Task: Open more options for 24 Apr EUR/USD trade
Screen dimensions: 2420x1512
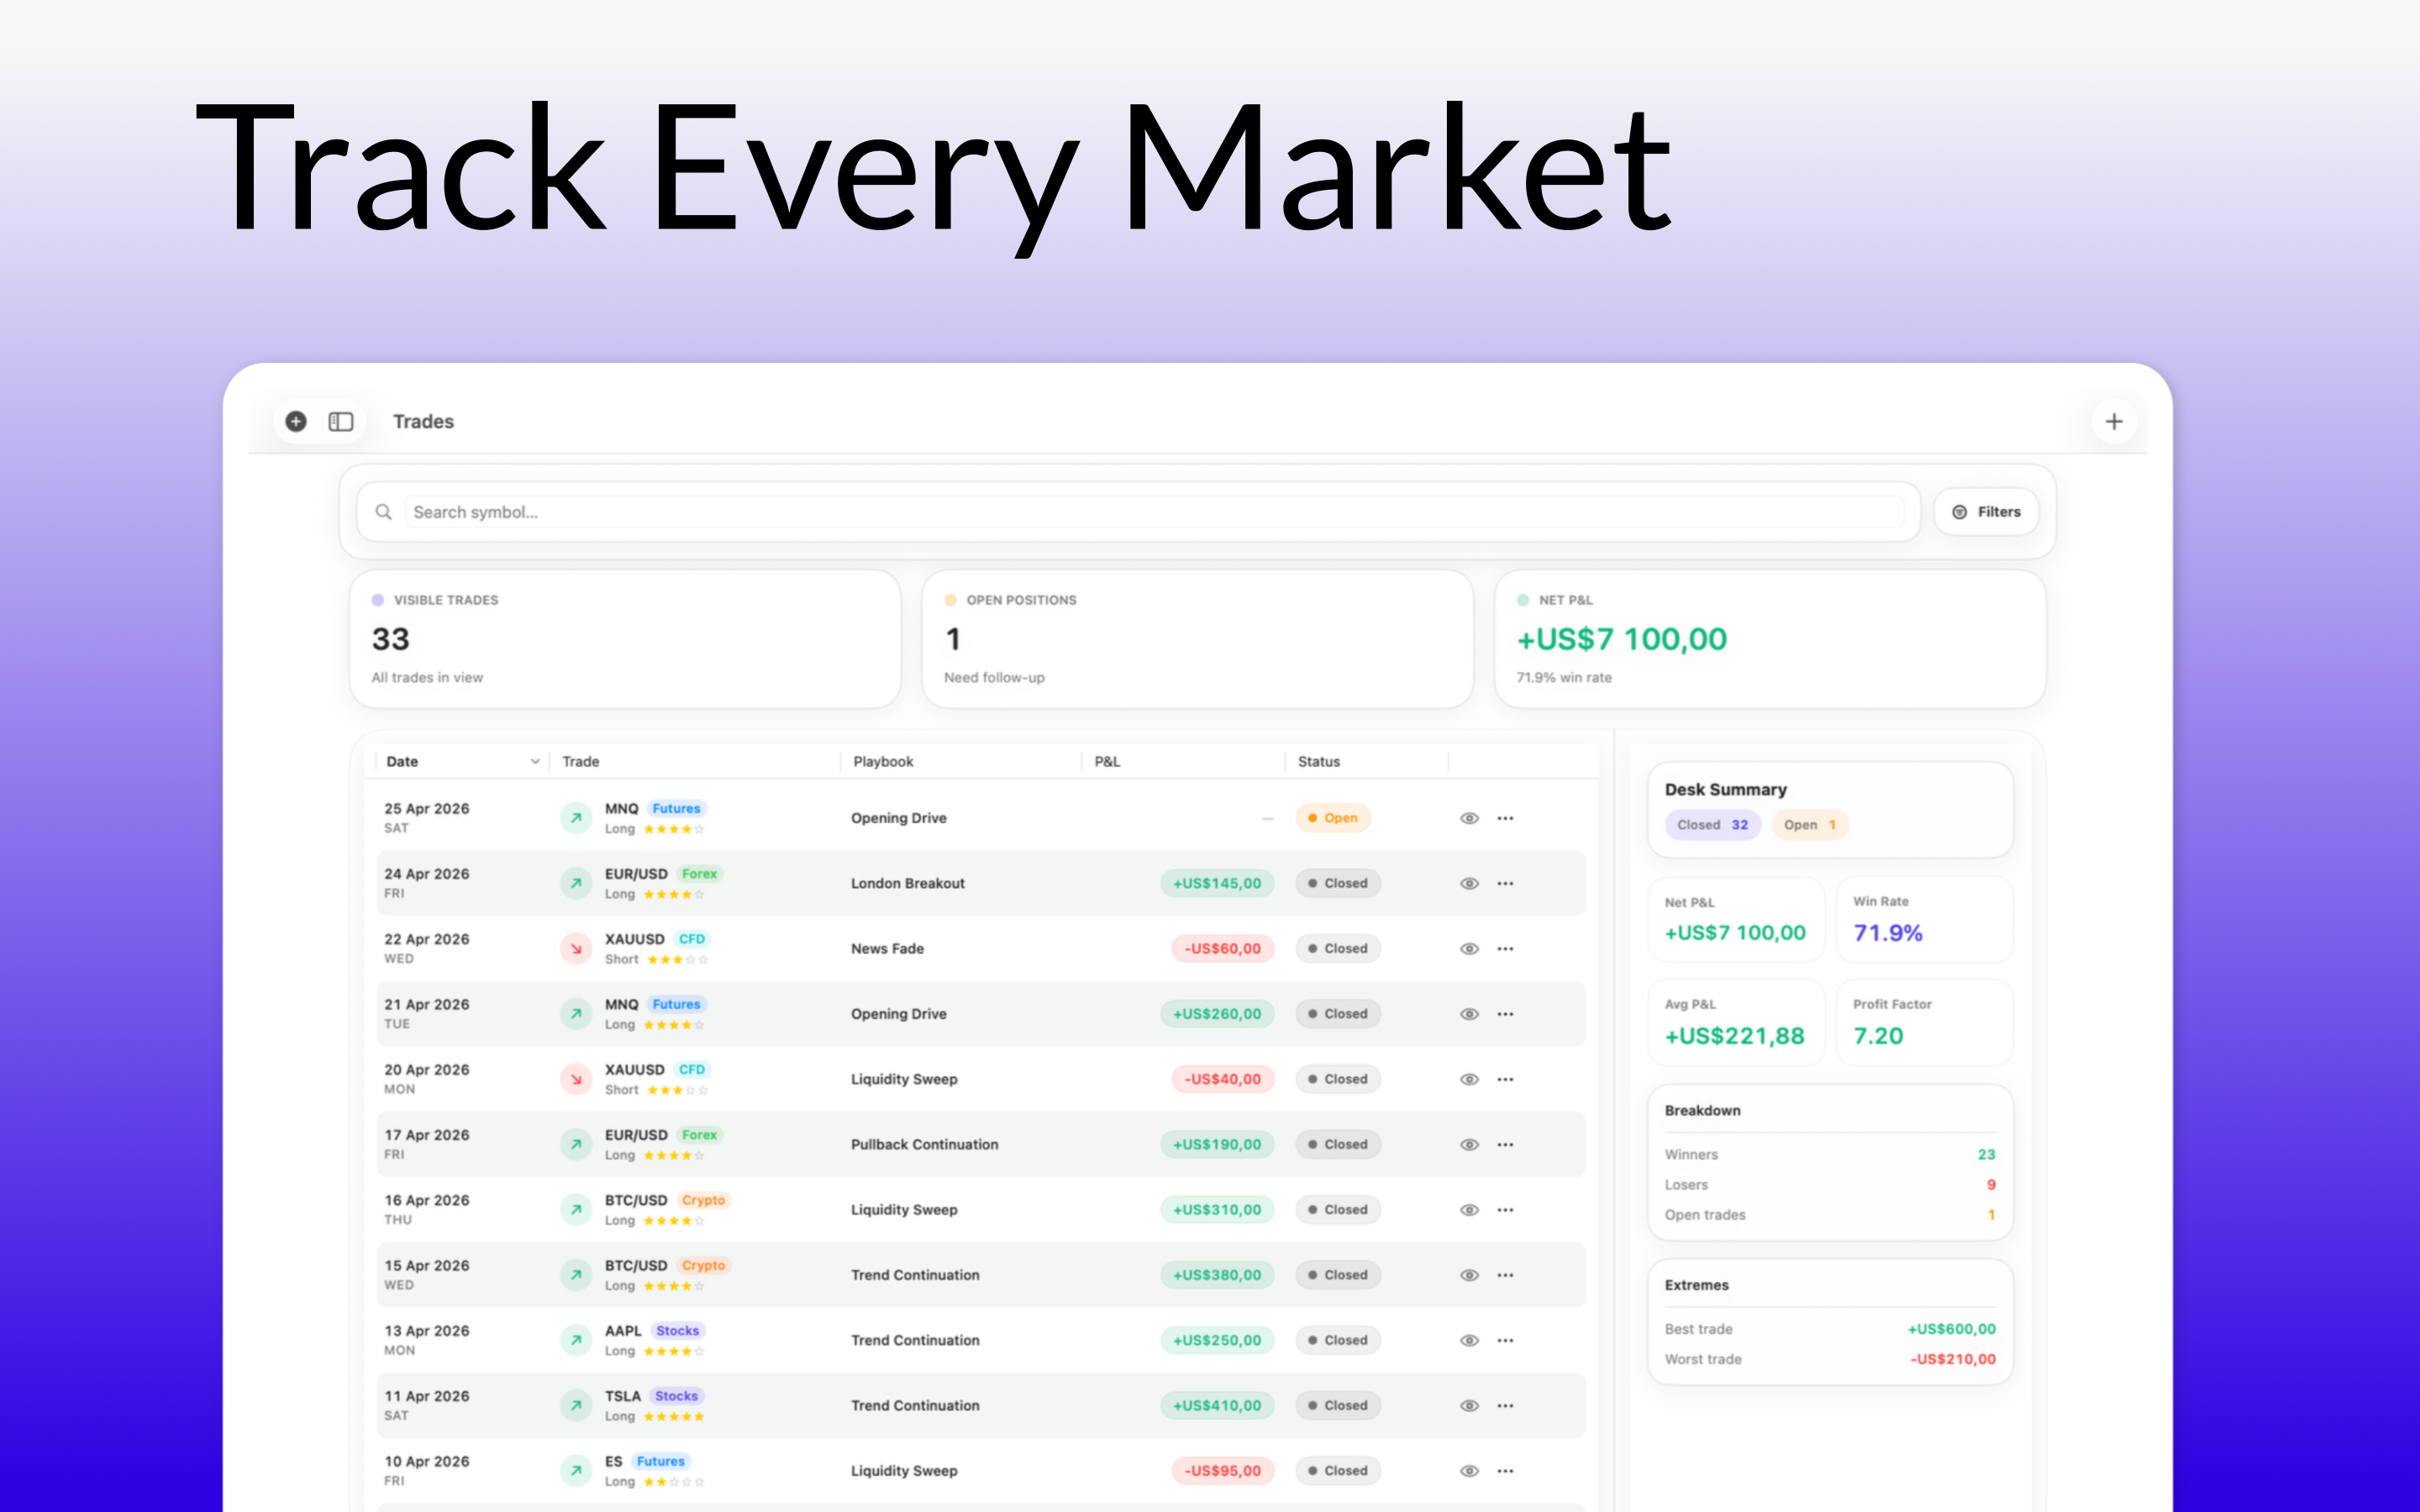Action: [x=1505, y=884]
